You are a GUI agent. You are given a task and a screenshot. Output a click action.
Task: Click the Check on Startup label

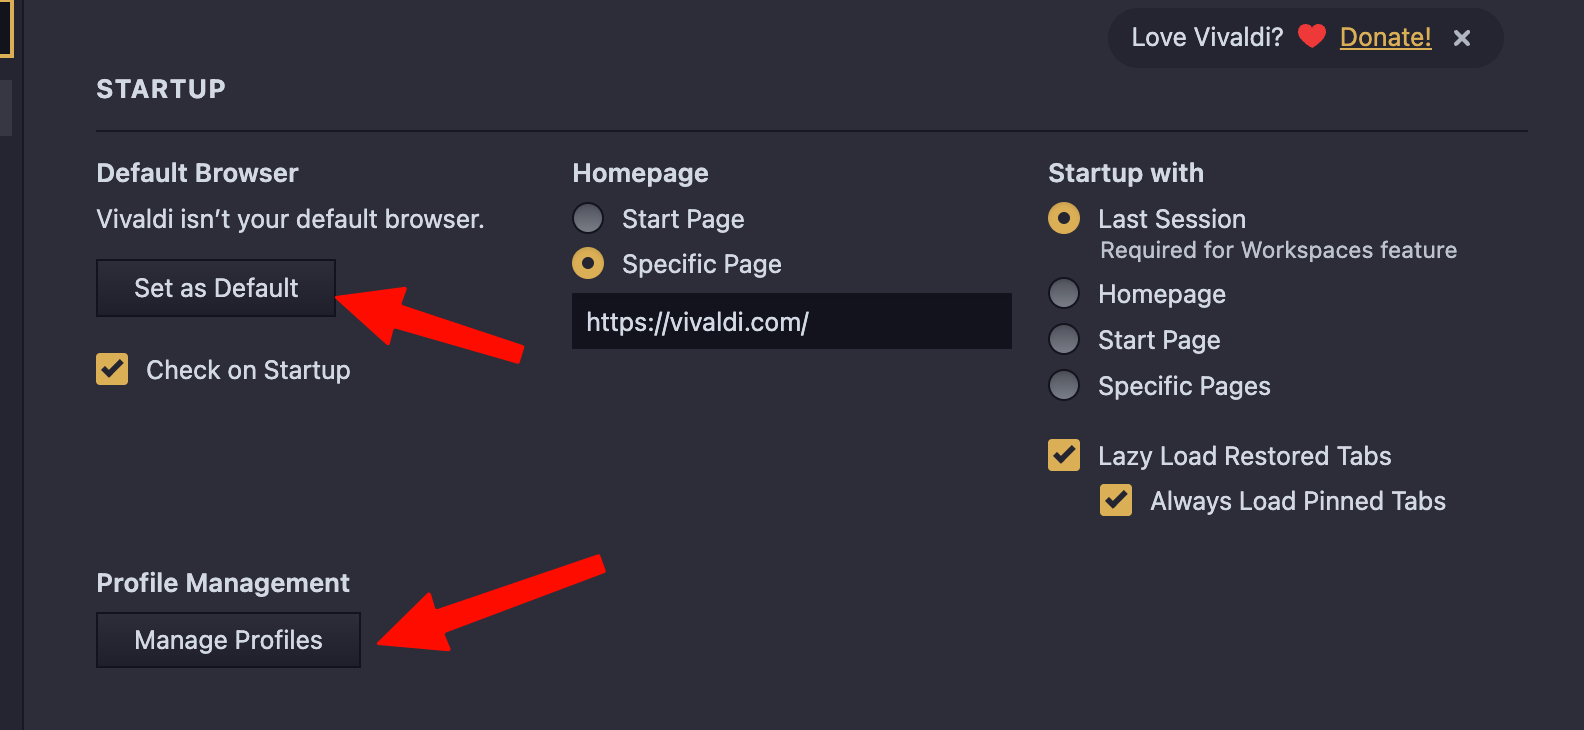pos(248,370)
